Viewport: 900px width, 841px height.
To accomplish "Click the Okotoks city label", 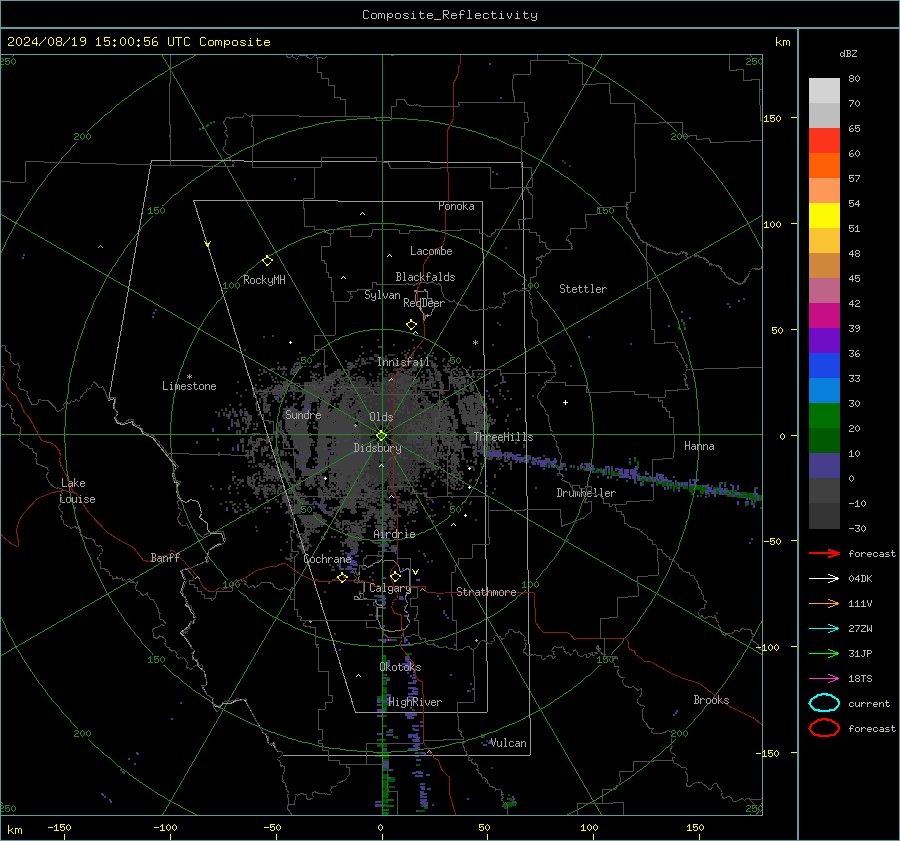I will (400, 667).
